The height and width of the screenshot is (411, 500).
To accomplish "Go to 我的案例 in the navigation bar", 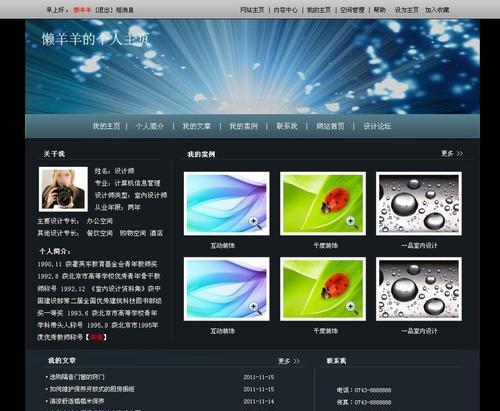I will tap(243, 126).
